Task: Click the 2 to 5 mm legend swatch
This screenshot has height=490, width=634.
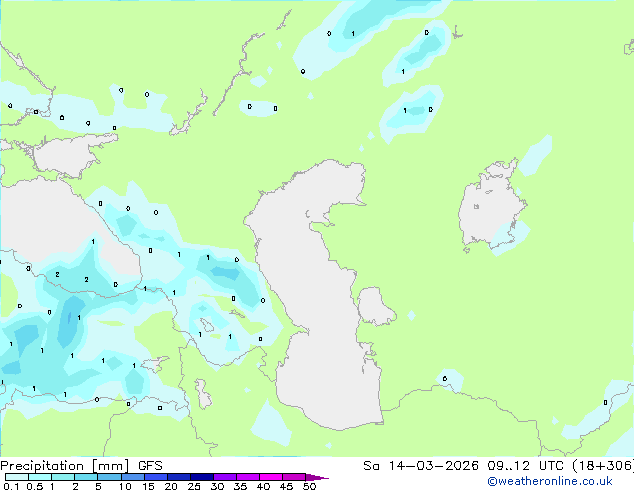Action: [86, 477]
